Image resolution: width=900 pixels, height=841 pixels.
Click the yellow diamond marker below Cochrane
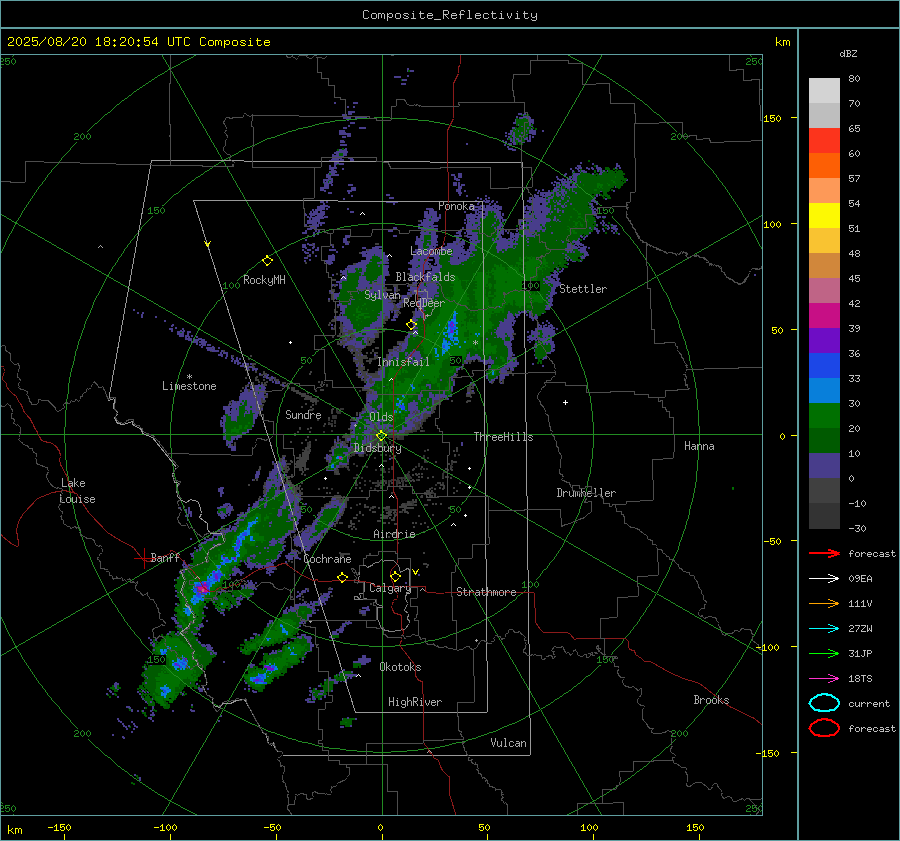point(342,577)
